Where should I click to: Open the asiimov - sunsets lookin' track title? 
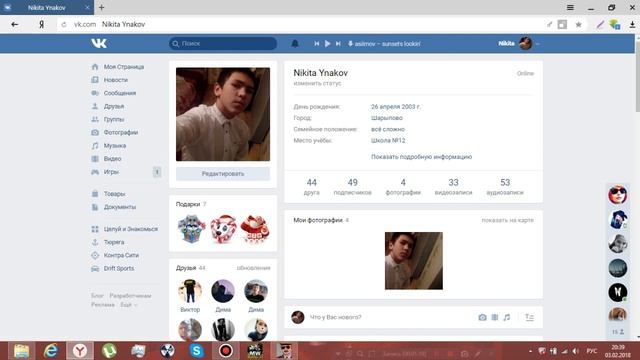click(387, 44)
